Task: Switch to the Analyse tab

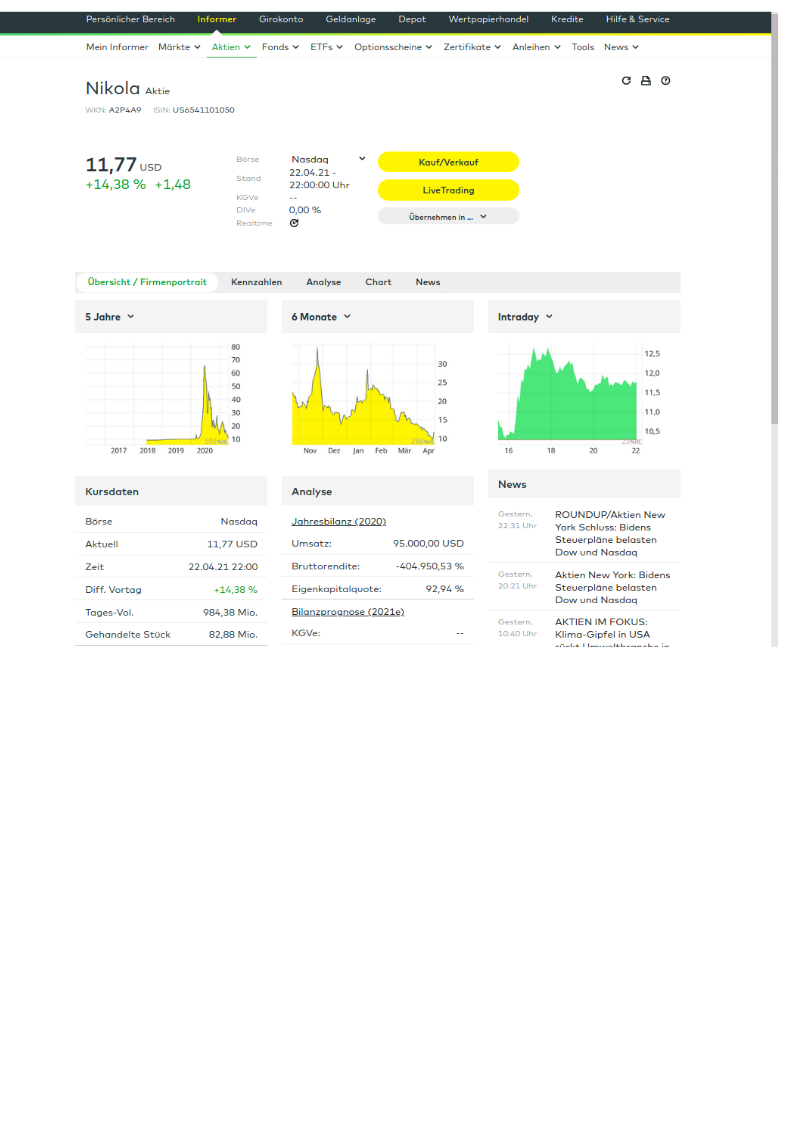Action: (324, 282)
